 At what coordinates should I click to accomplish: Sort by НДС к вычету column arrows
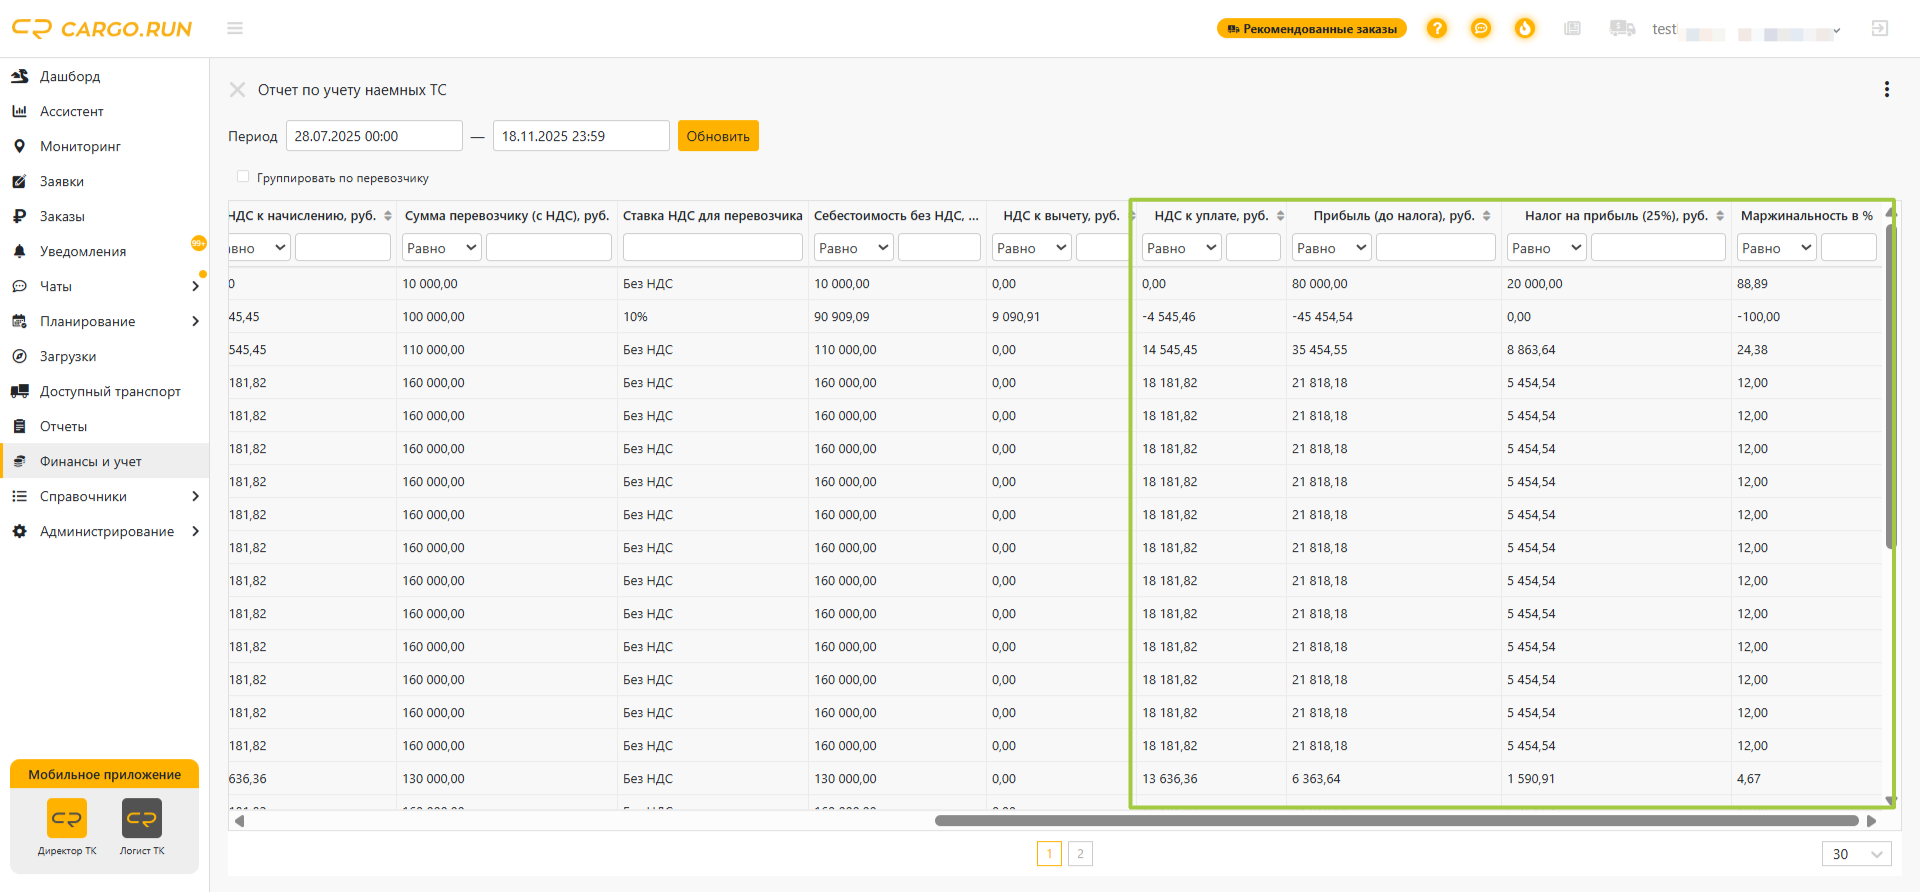1132,216
